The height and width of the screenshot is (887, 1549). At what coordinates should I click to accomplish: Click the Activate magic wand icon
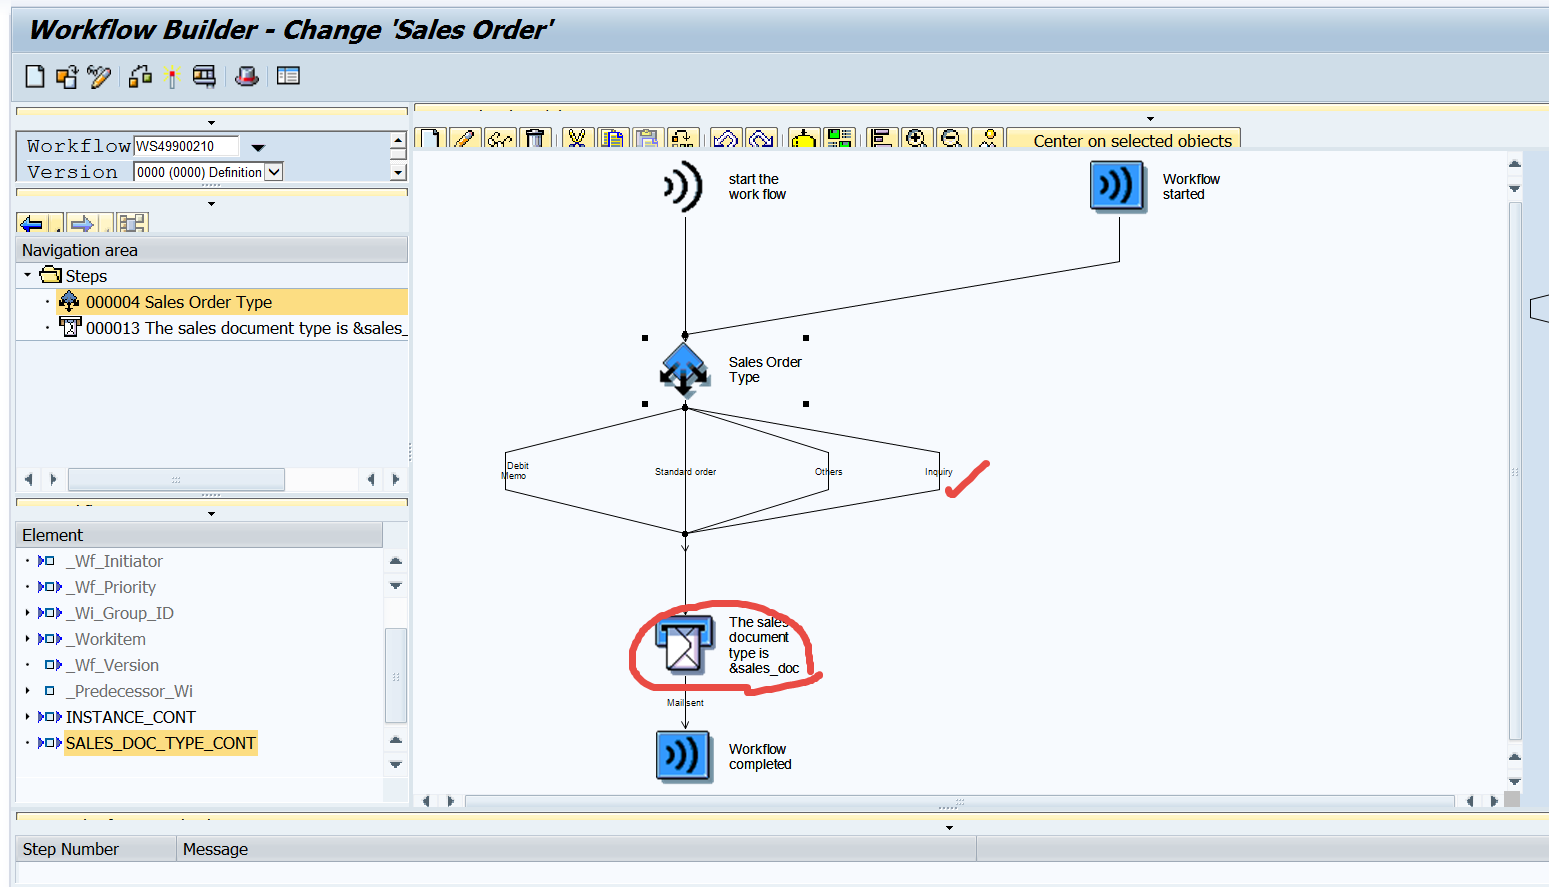pos(172,76)
